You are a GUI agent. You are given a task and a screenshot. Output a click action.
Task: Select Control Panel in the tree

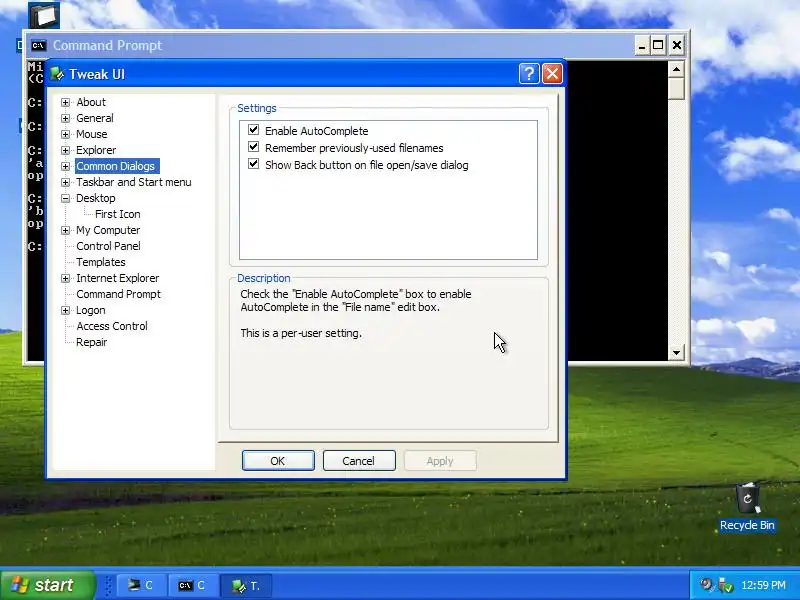pyautogui.click(x=108, y=246)
